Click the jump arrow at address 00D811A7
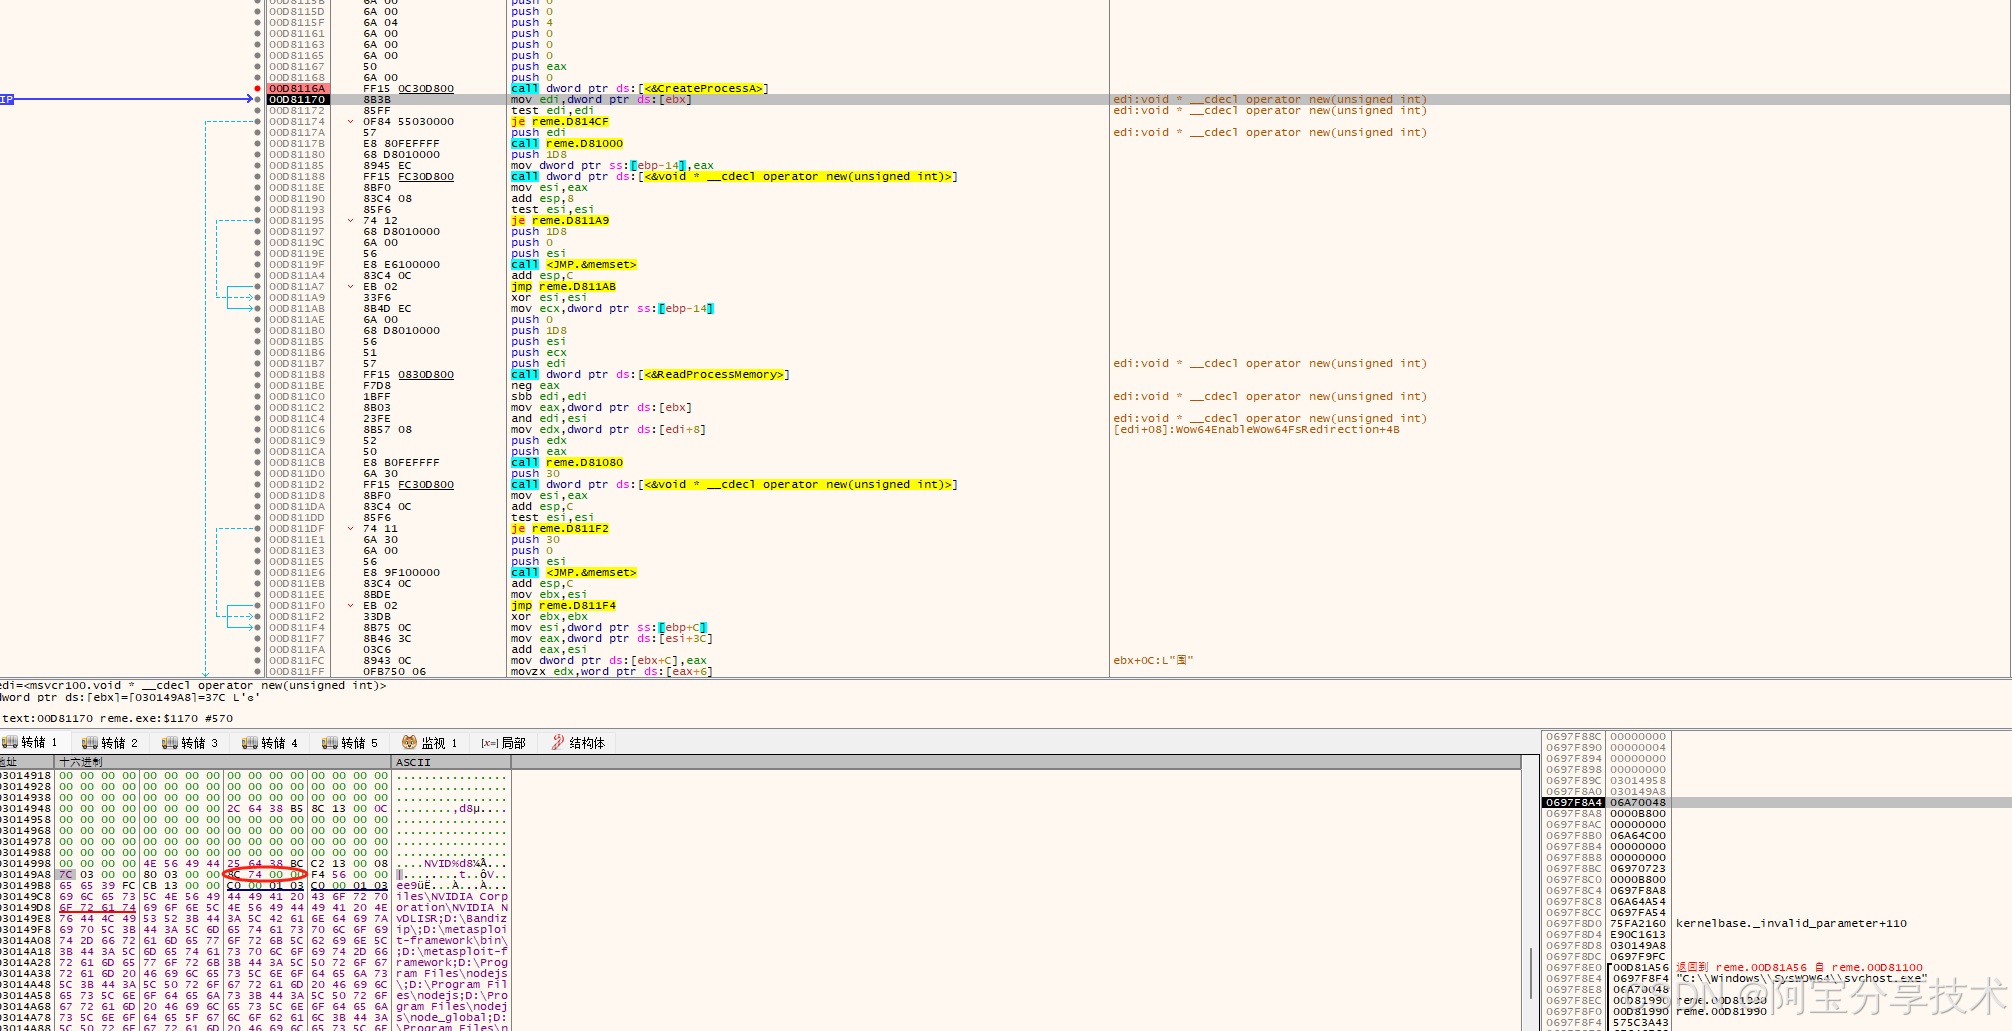The width and height of the screenshot is (2012, 1031). [350, 287]
